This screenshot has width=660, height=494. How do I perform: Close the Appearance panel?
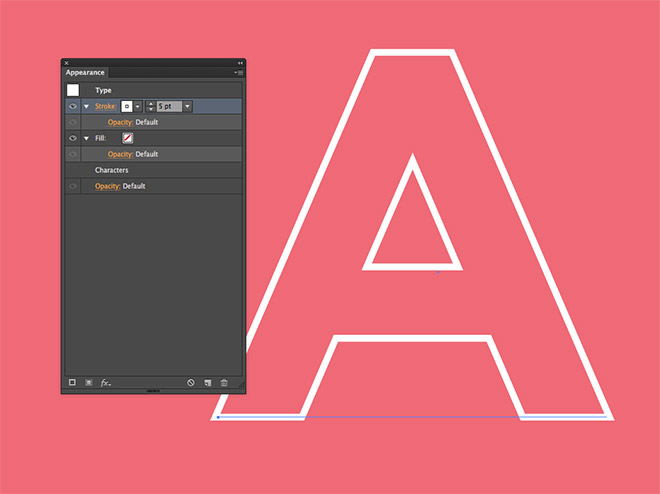(67, 63)
